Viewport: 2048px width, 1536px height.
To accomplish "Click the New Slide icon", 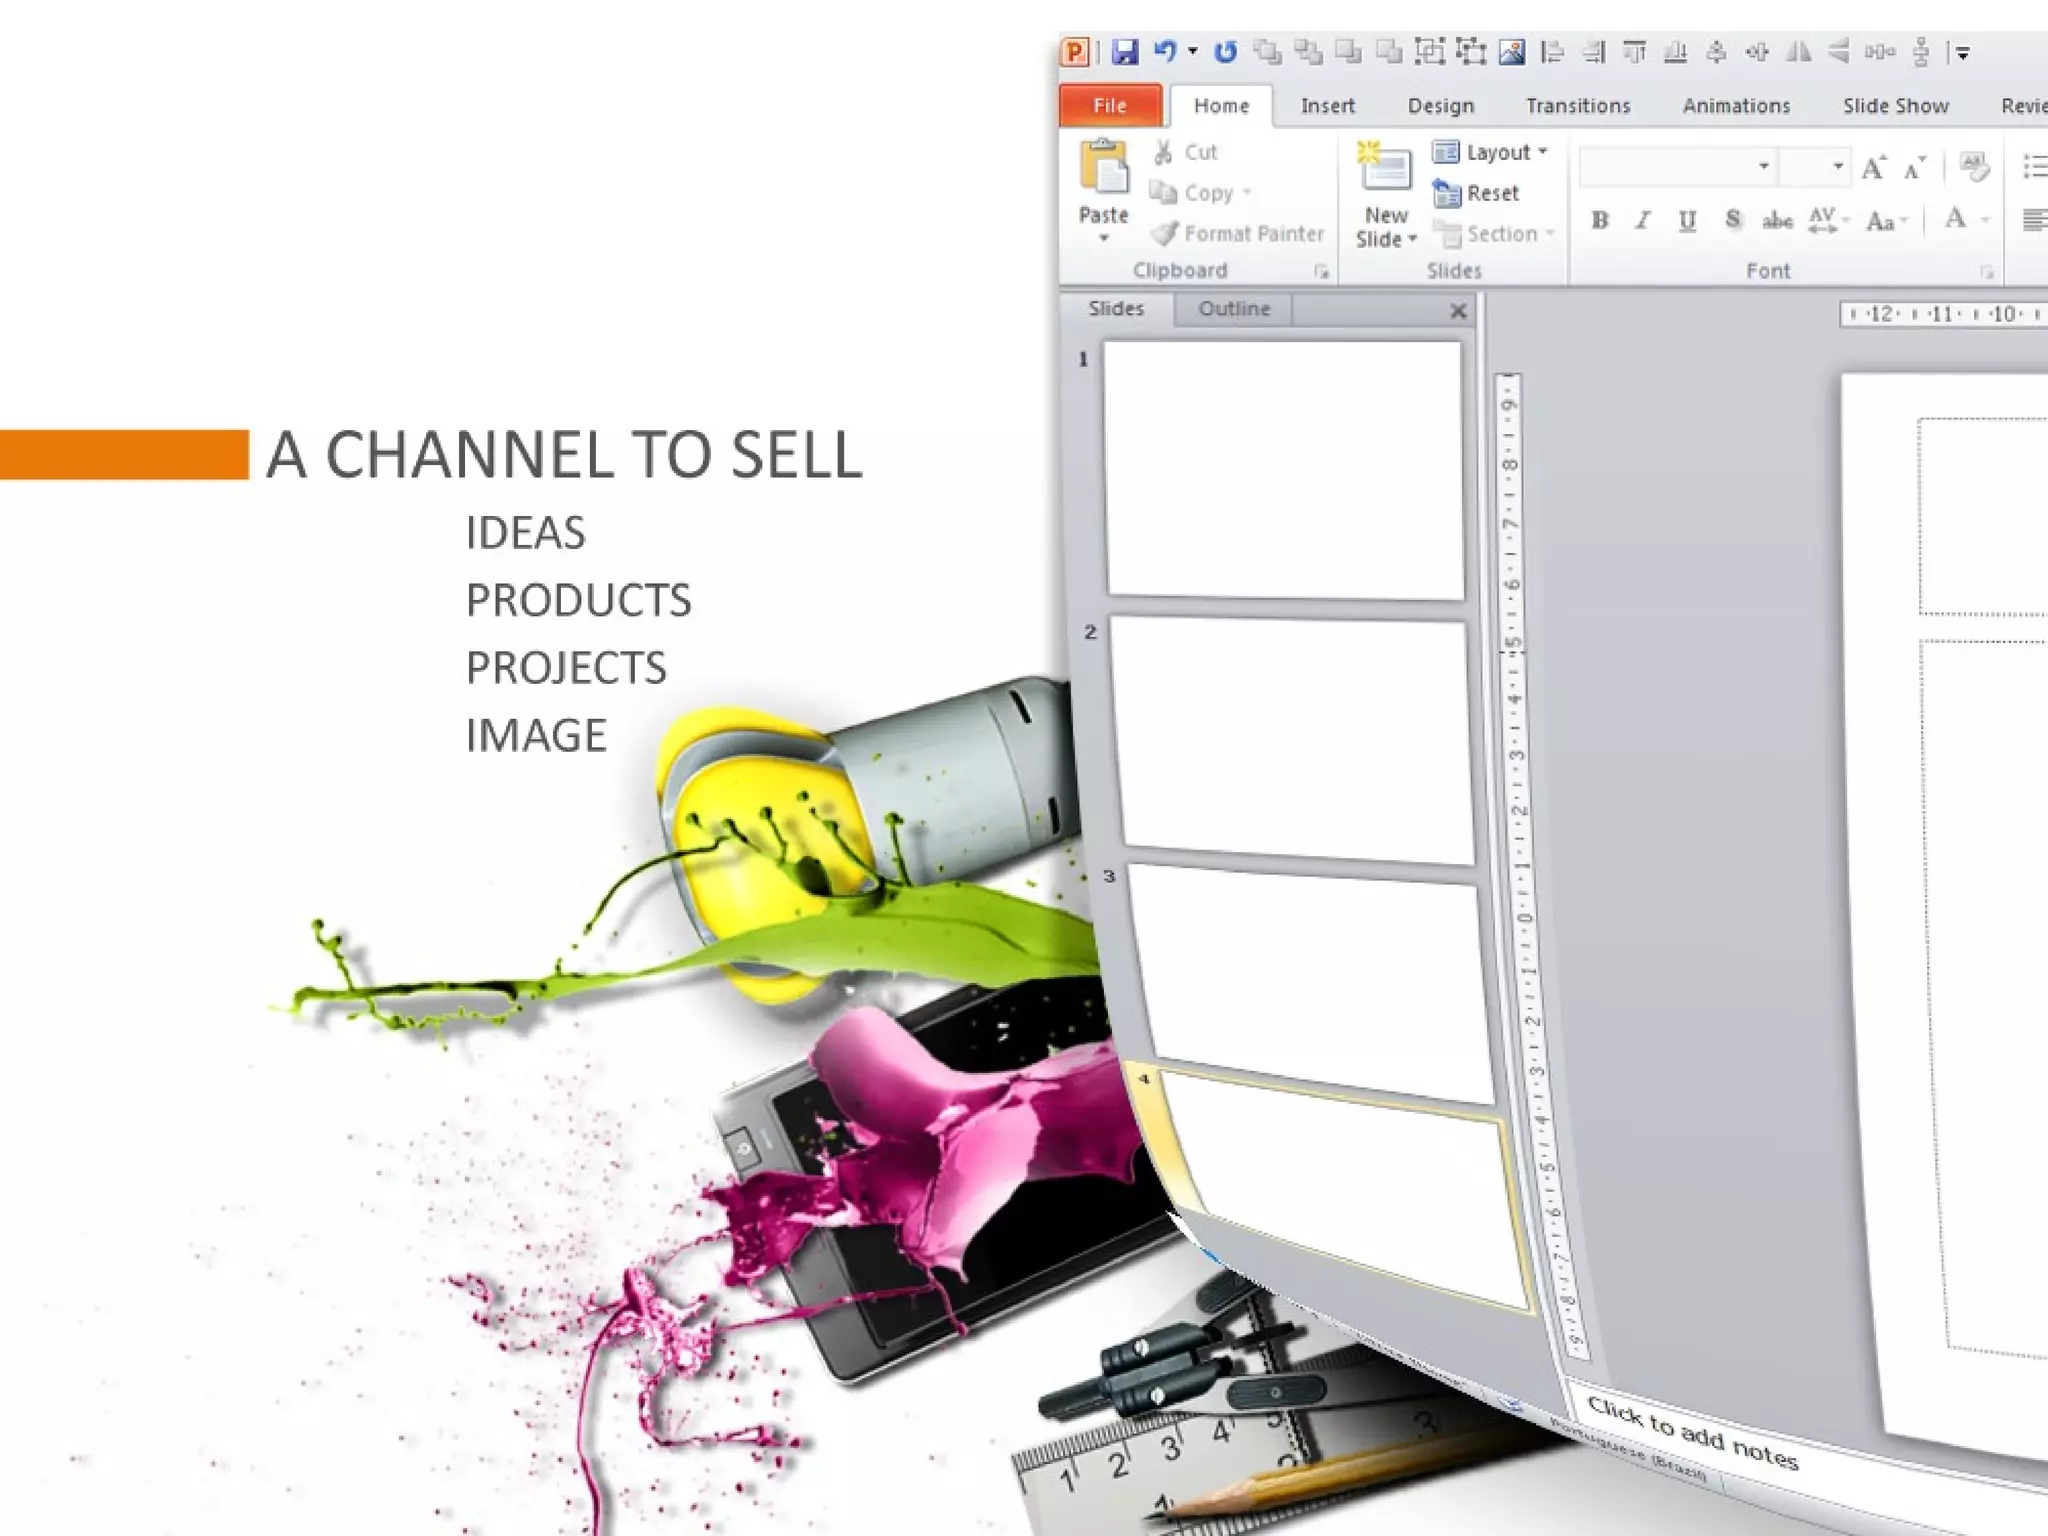I will click(x=1385, y=168).
